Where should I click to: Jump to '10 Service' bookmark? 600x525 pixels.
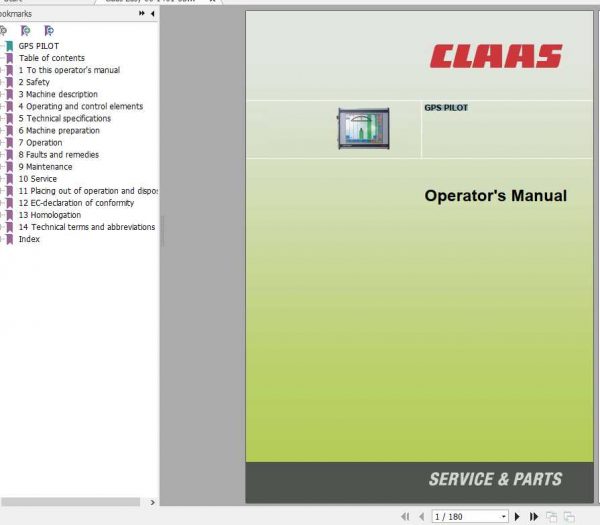38,179
